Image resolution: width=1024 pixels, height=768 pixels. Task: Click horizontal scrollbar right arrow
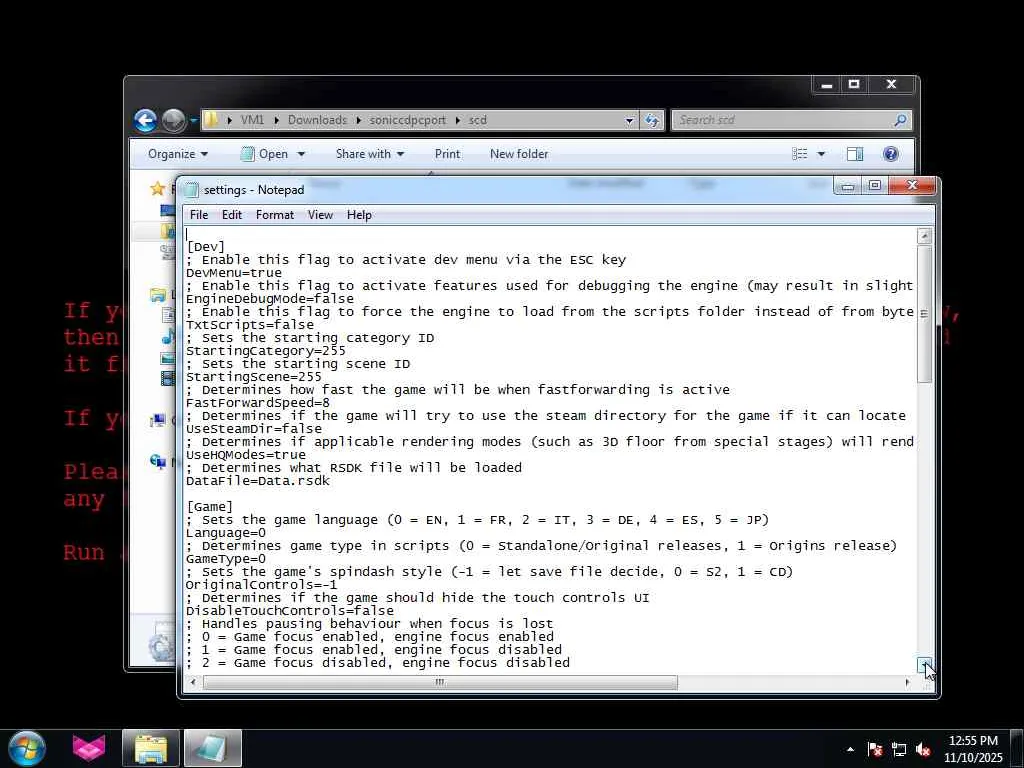point(907,682)
